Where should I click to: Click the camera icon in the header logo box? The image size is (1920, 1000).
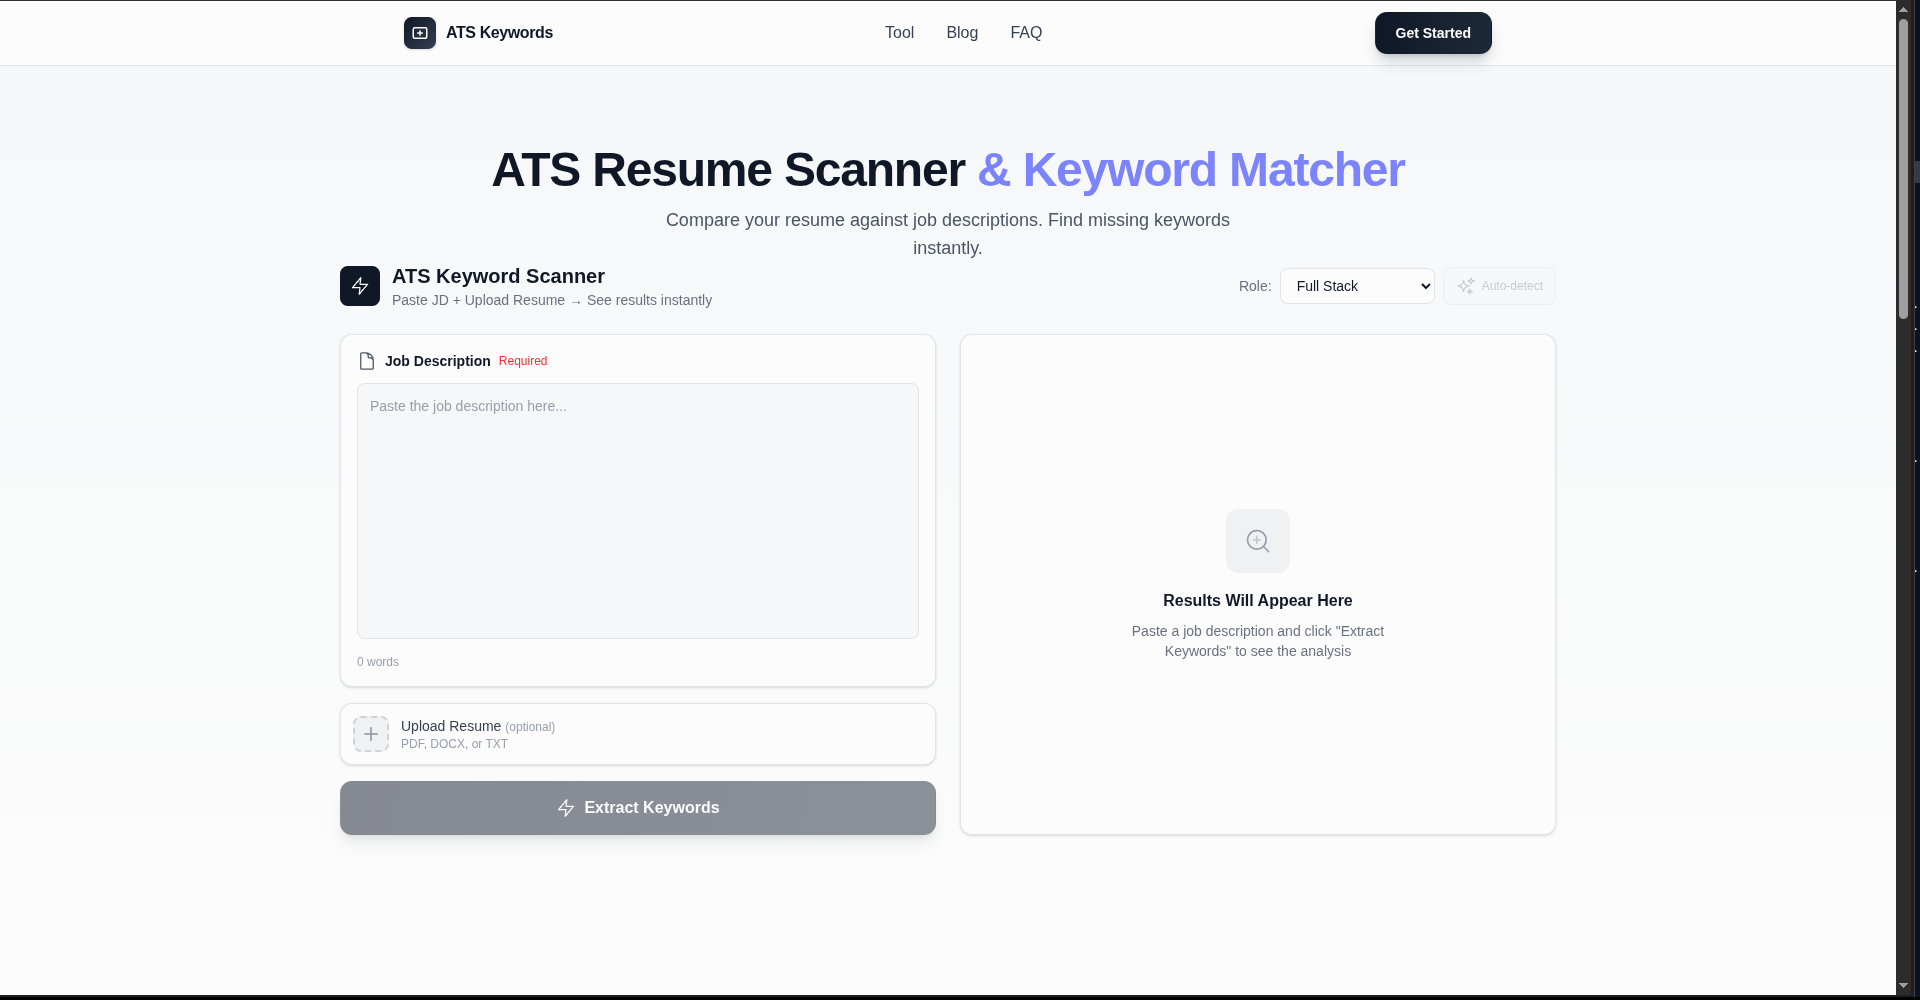pyautogui.click(x=419, y=32)
